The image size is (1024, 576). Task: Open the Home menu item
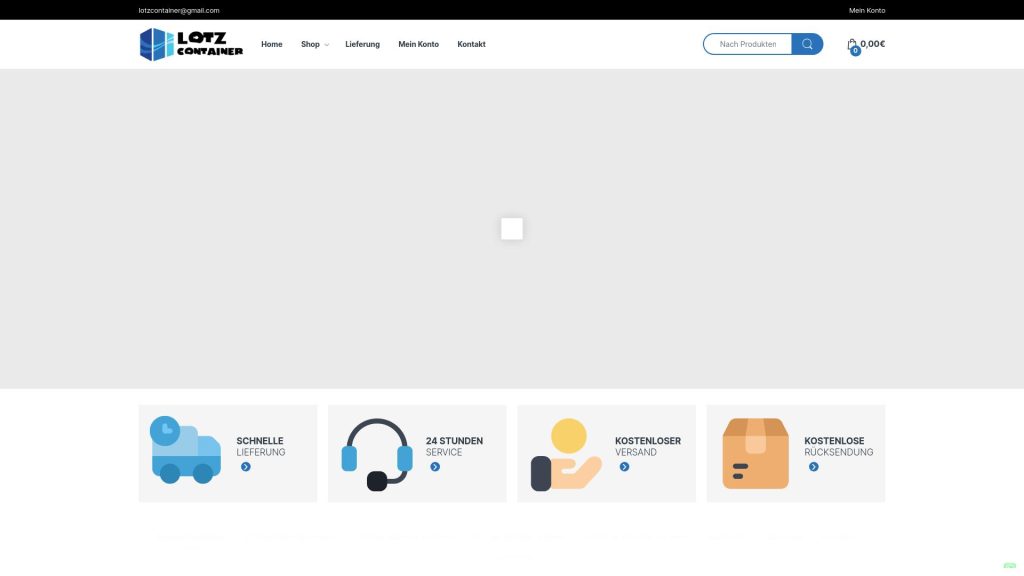point(272,44)
